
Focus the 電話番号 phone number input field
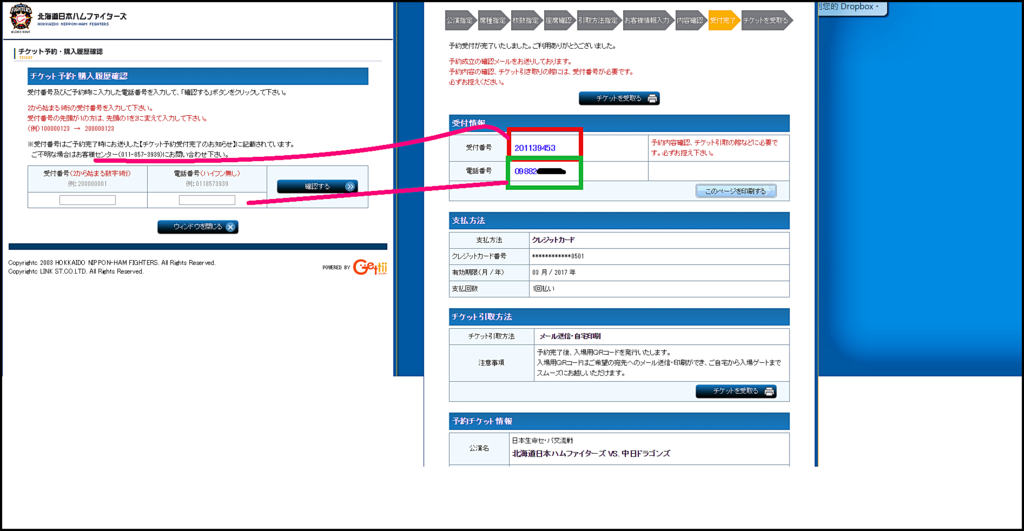point(207,201)
